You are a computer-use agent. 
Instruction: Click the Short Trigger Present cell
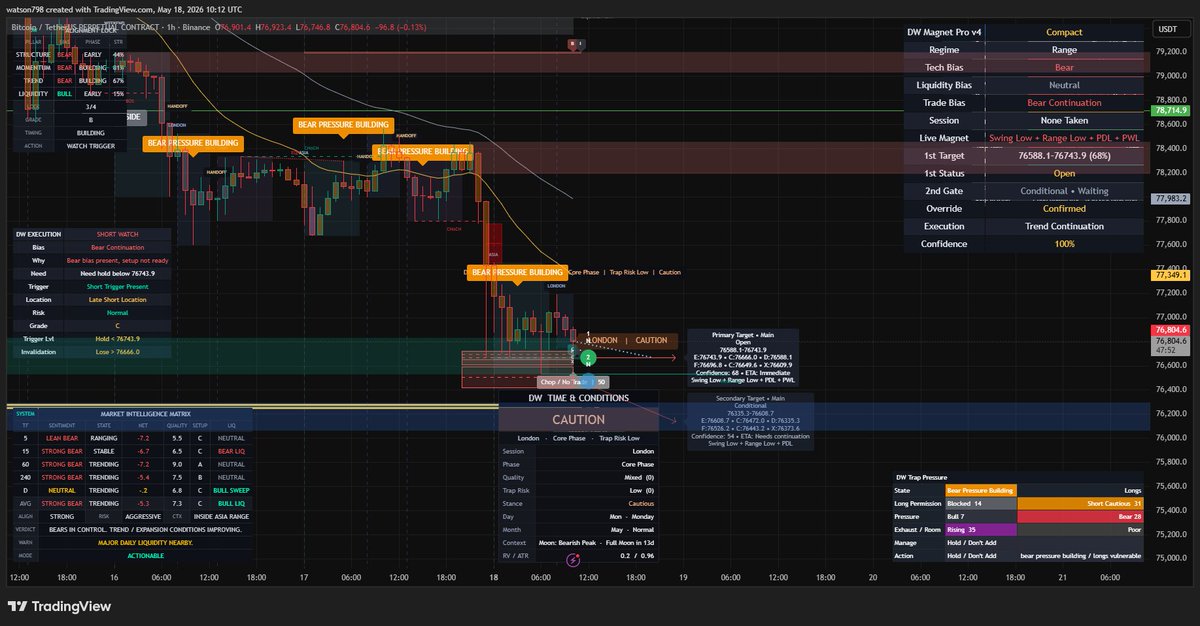pyautogui.click(x=118, y=286)
